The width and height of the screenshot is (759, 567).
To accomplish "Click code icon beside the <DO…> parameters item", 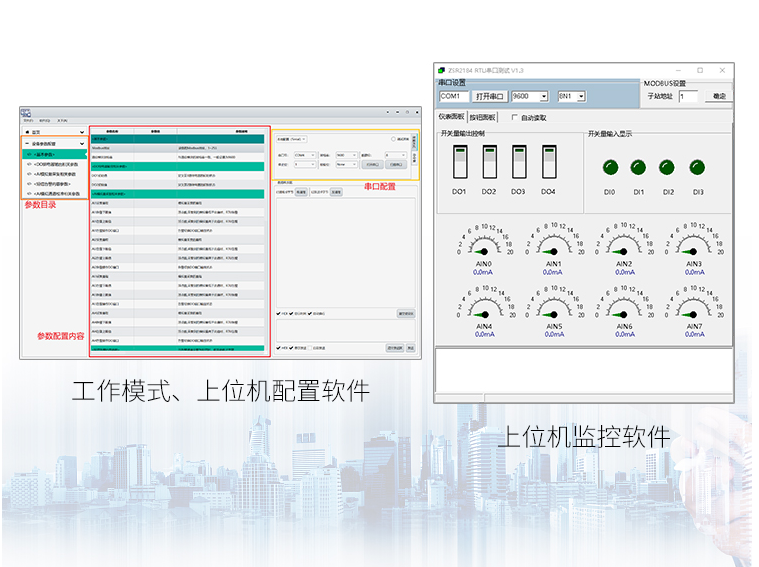I will pos(29,164).
